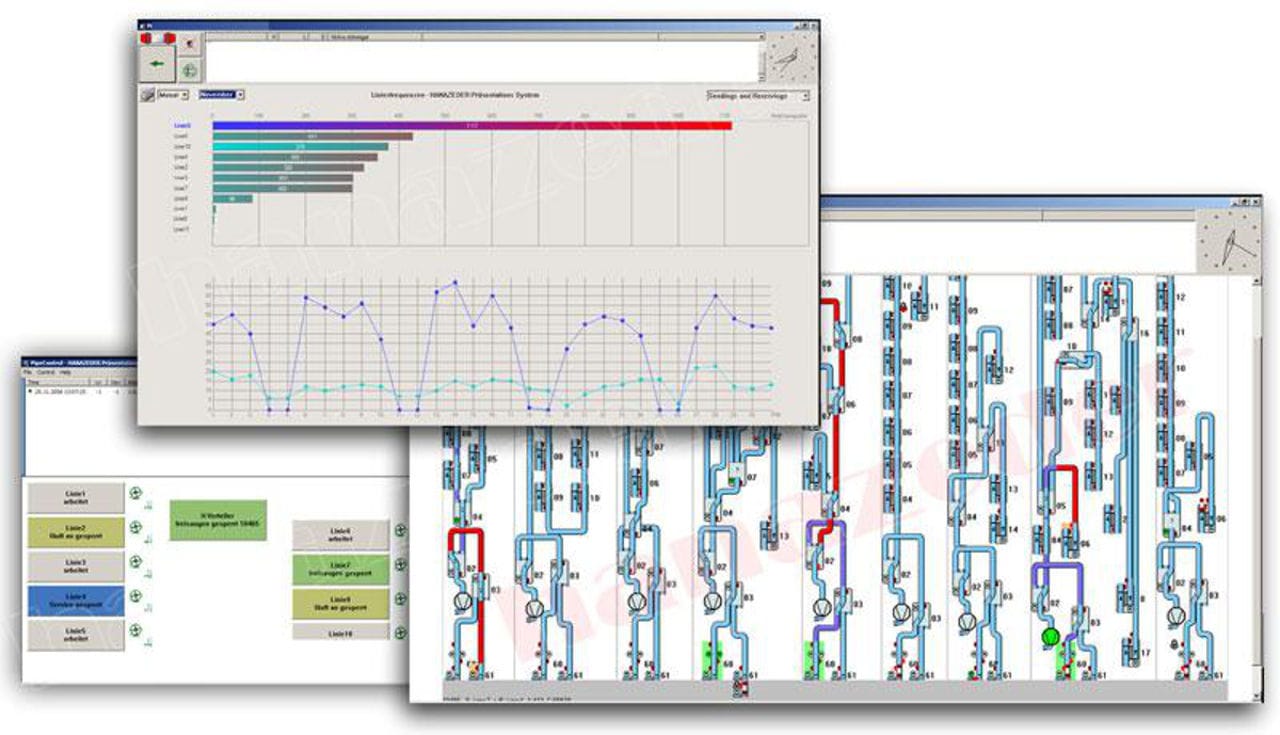Toggle the valve icon beside Linie1 arbeitet
The height and width of the screenshot is (735, 1280).
[x=135, y=491]
